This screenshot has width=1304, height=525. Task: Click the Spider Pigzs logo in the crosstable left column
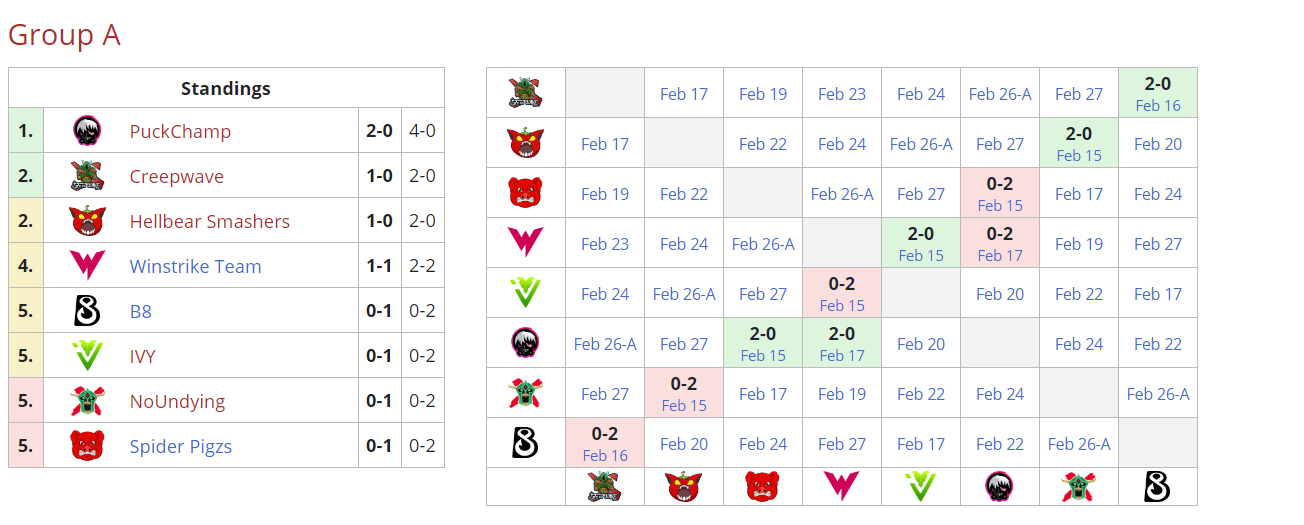click(525, 193)
